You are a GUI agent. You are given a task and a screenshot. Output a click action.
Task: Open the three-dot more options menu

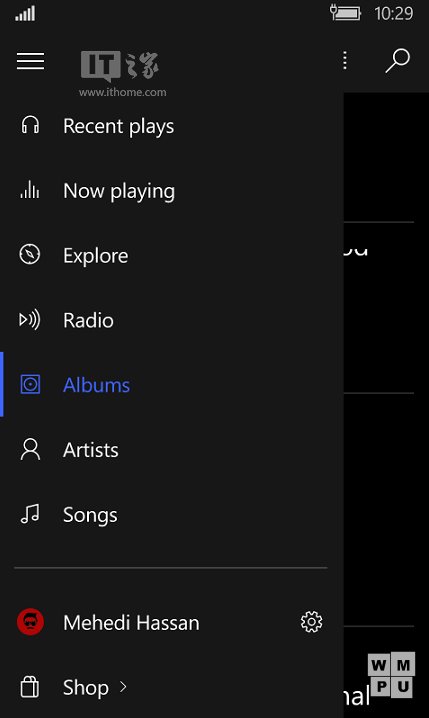(x=345, y=60)
